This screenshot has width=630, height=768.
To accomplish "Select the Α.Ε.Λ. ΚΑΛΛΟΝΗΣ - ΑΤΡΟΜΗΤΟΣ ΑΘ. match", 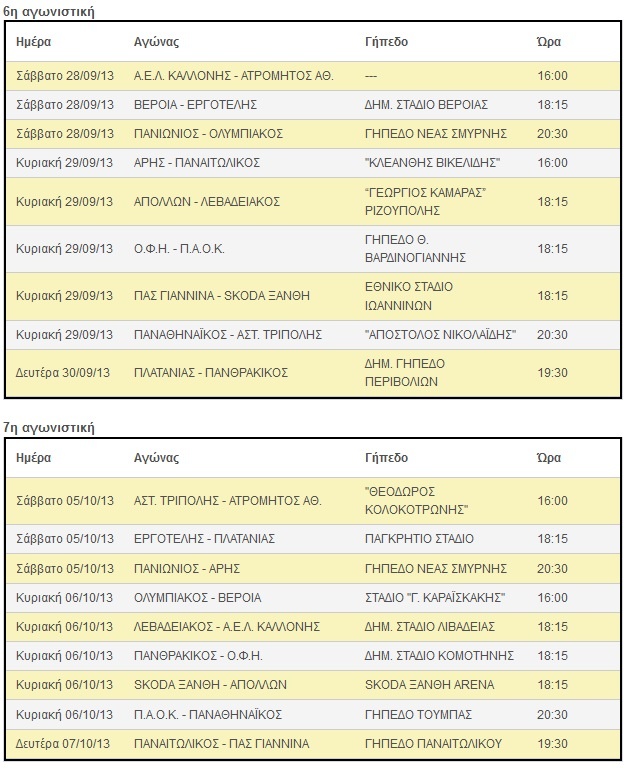I will pos(234,76).
